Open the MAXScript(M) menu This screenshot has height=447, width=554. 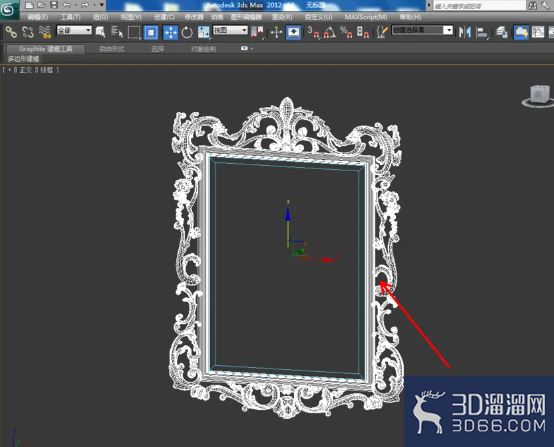coord(366,17)
